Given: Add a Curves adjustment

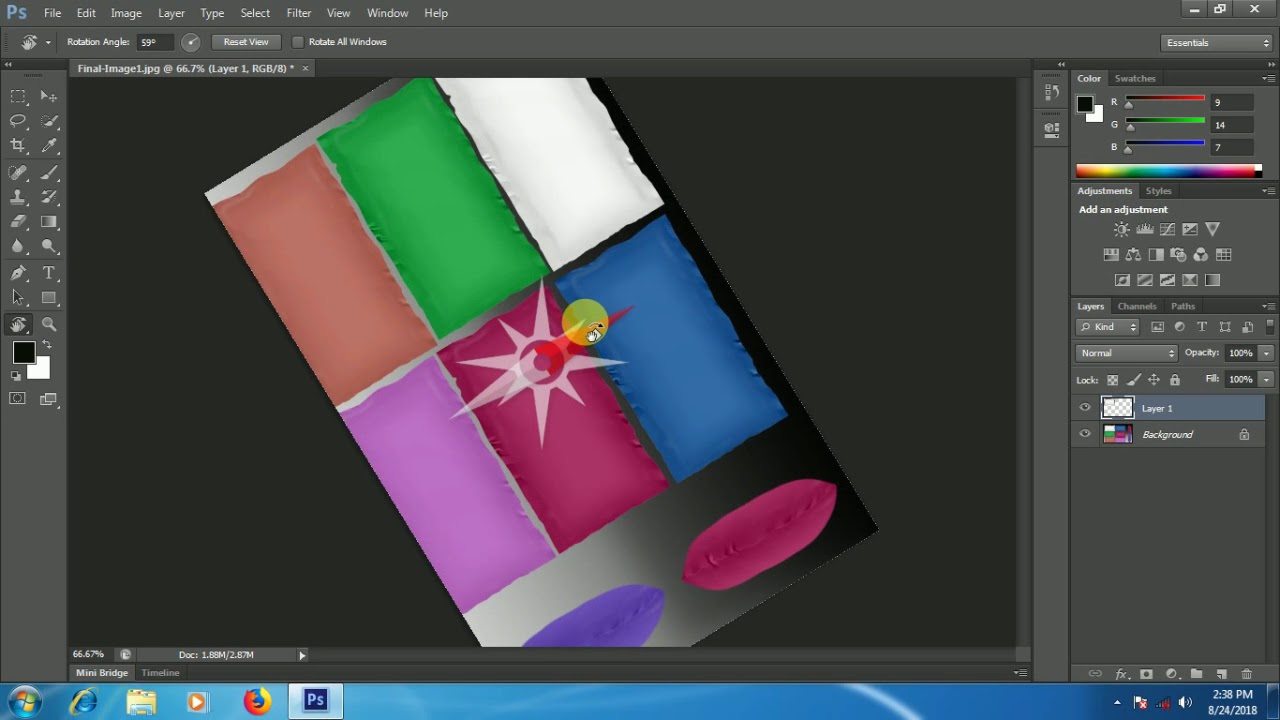Looking at the screenshot, I should tap(1167, 229).
